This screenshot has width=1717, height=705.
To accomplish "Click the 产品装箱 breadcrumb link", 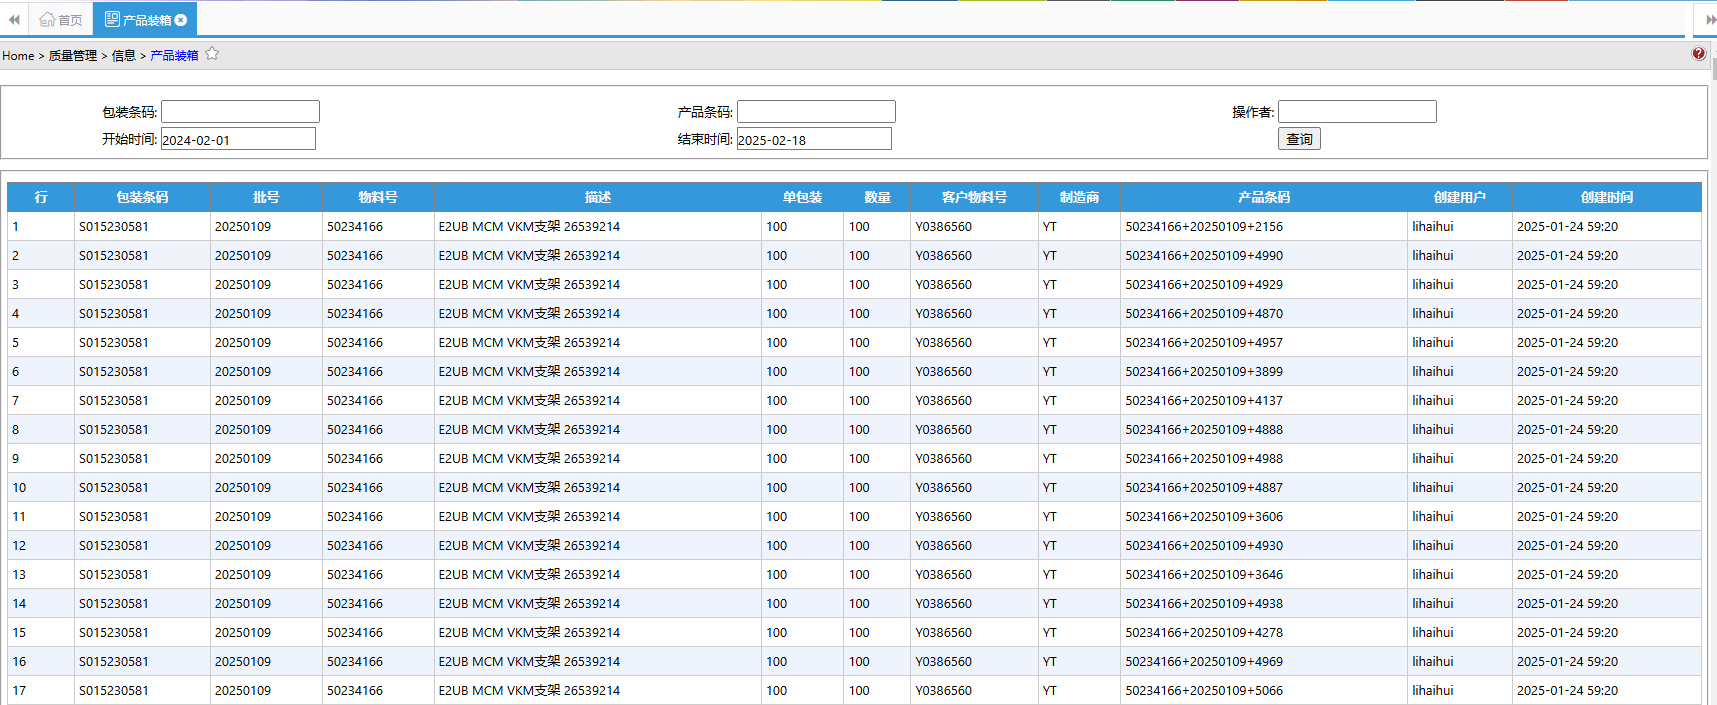I will point(174,56).
